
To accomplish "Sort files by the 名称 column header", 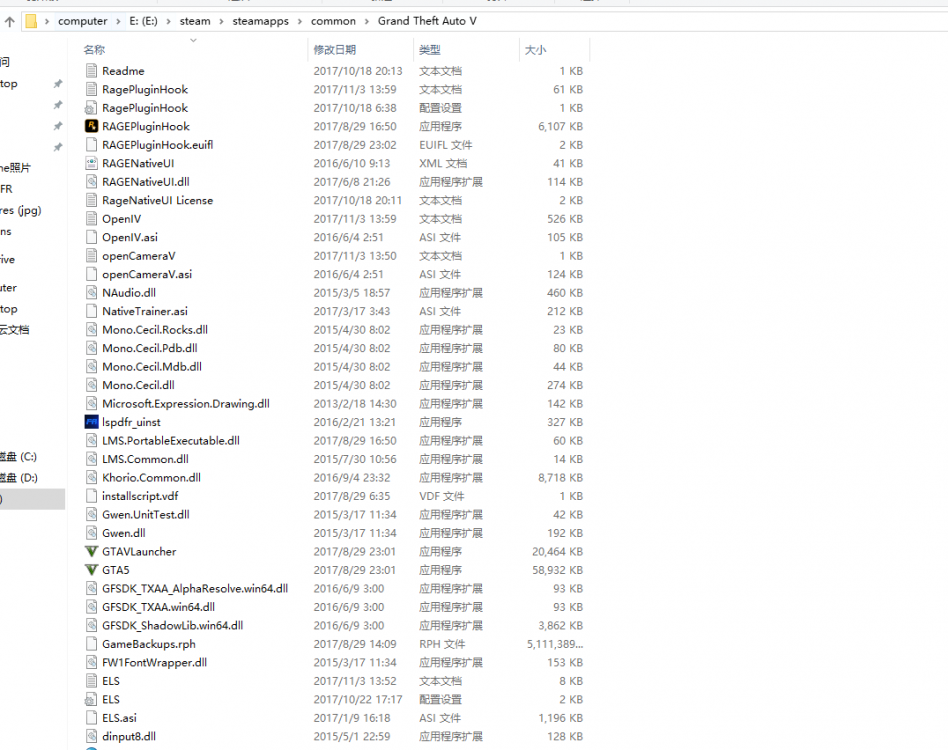I will pyautogui.click(x=94, y=50).
